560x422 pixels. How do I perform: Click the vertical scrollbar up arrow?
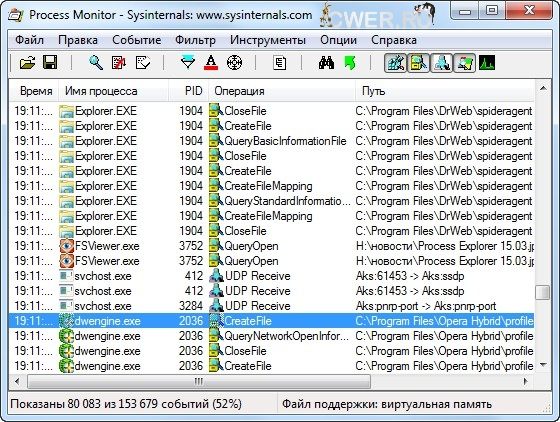point(543,88)
